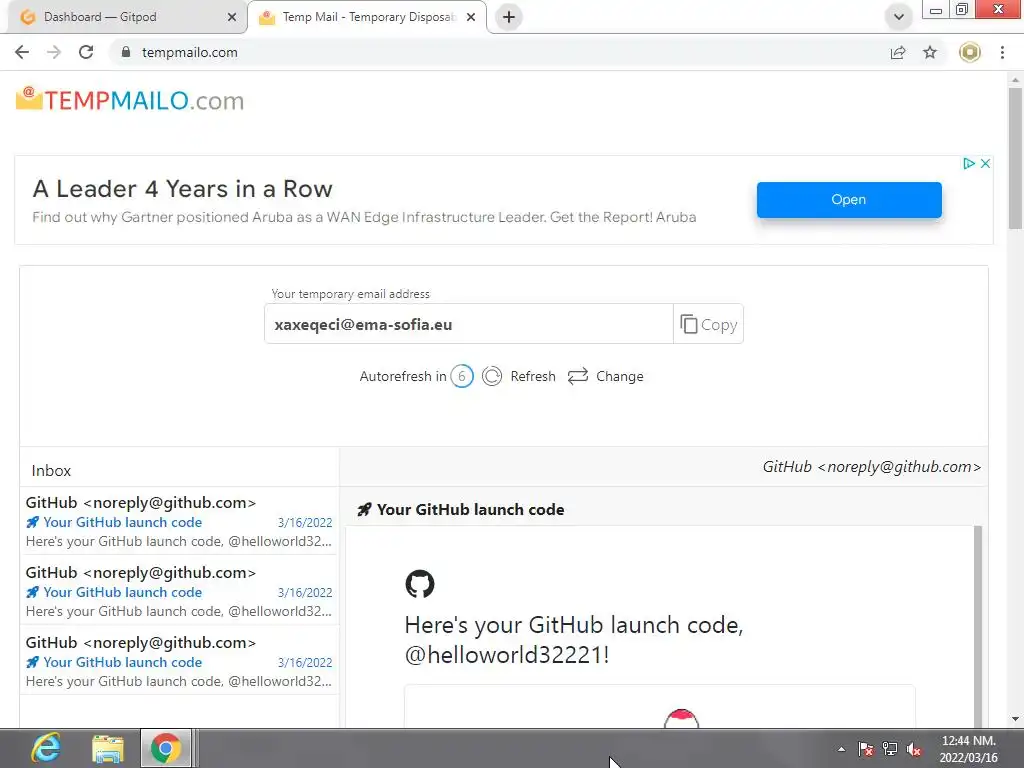Reload the page with the refresh icon
Screen dimensions: 1024x768
click(x=86, y=52)
